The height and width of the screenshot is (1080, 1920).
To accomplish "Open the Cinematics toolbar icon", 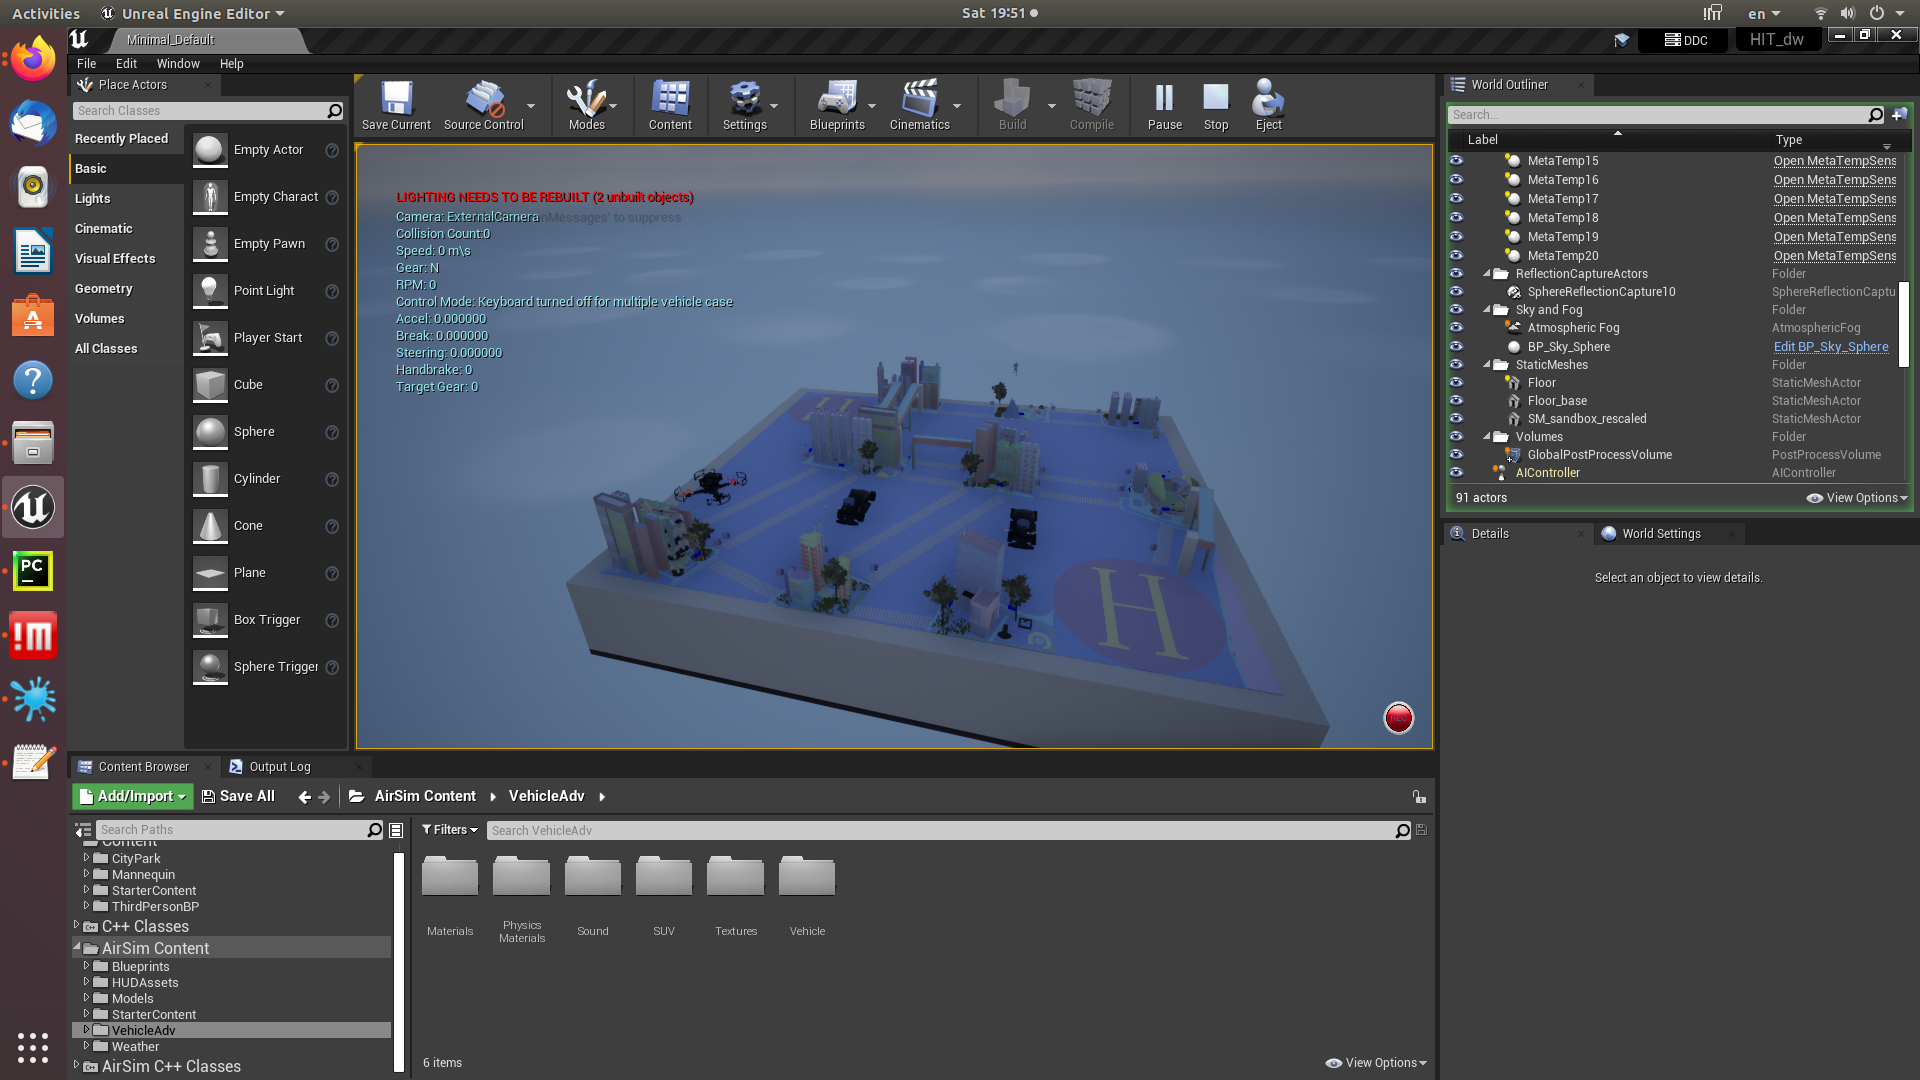I will click(x=920, y=100).
